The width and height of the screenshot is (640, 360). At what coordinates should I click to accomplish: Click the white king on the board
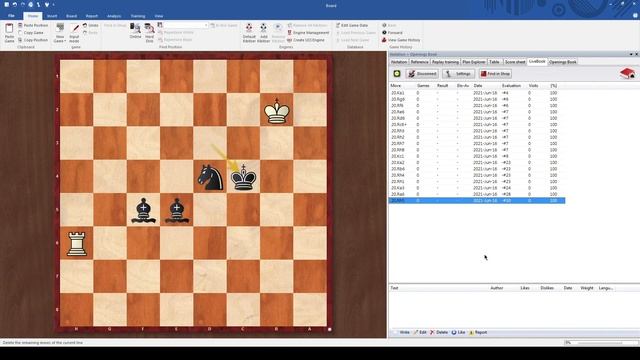pos(277,111)
